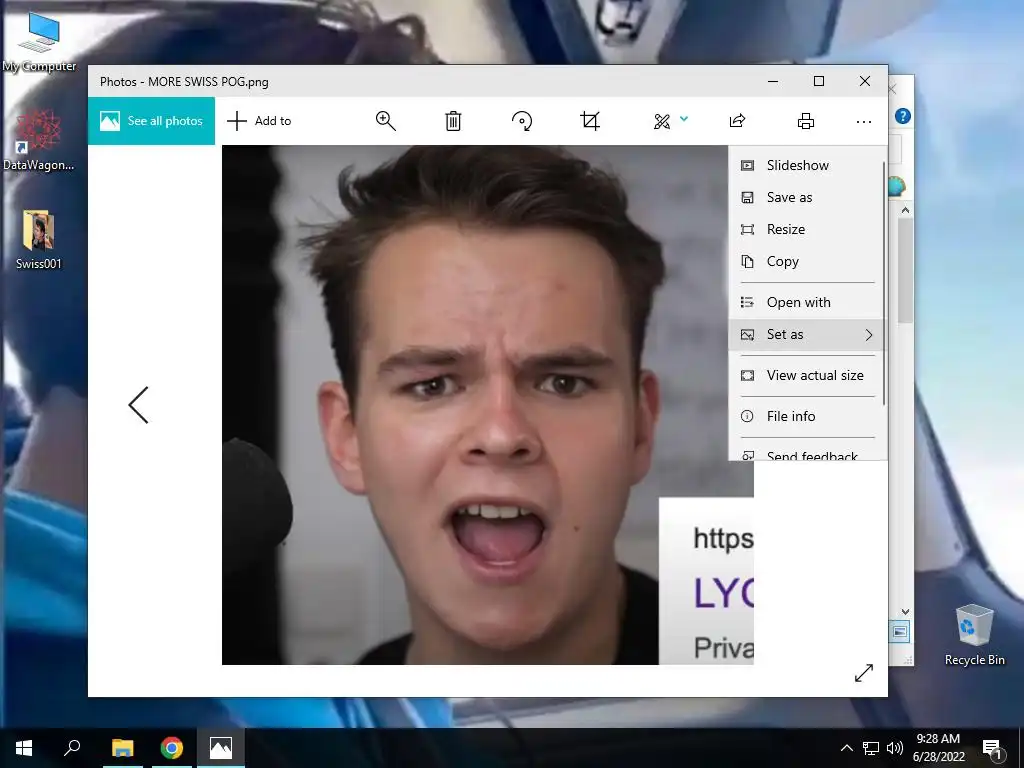Click the fullscreen expand arrows icon
This screenshot has height=768, width=1024.
(x=864, y=673)
